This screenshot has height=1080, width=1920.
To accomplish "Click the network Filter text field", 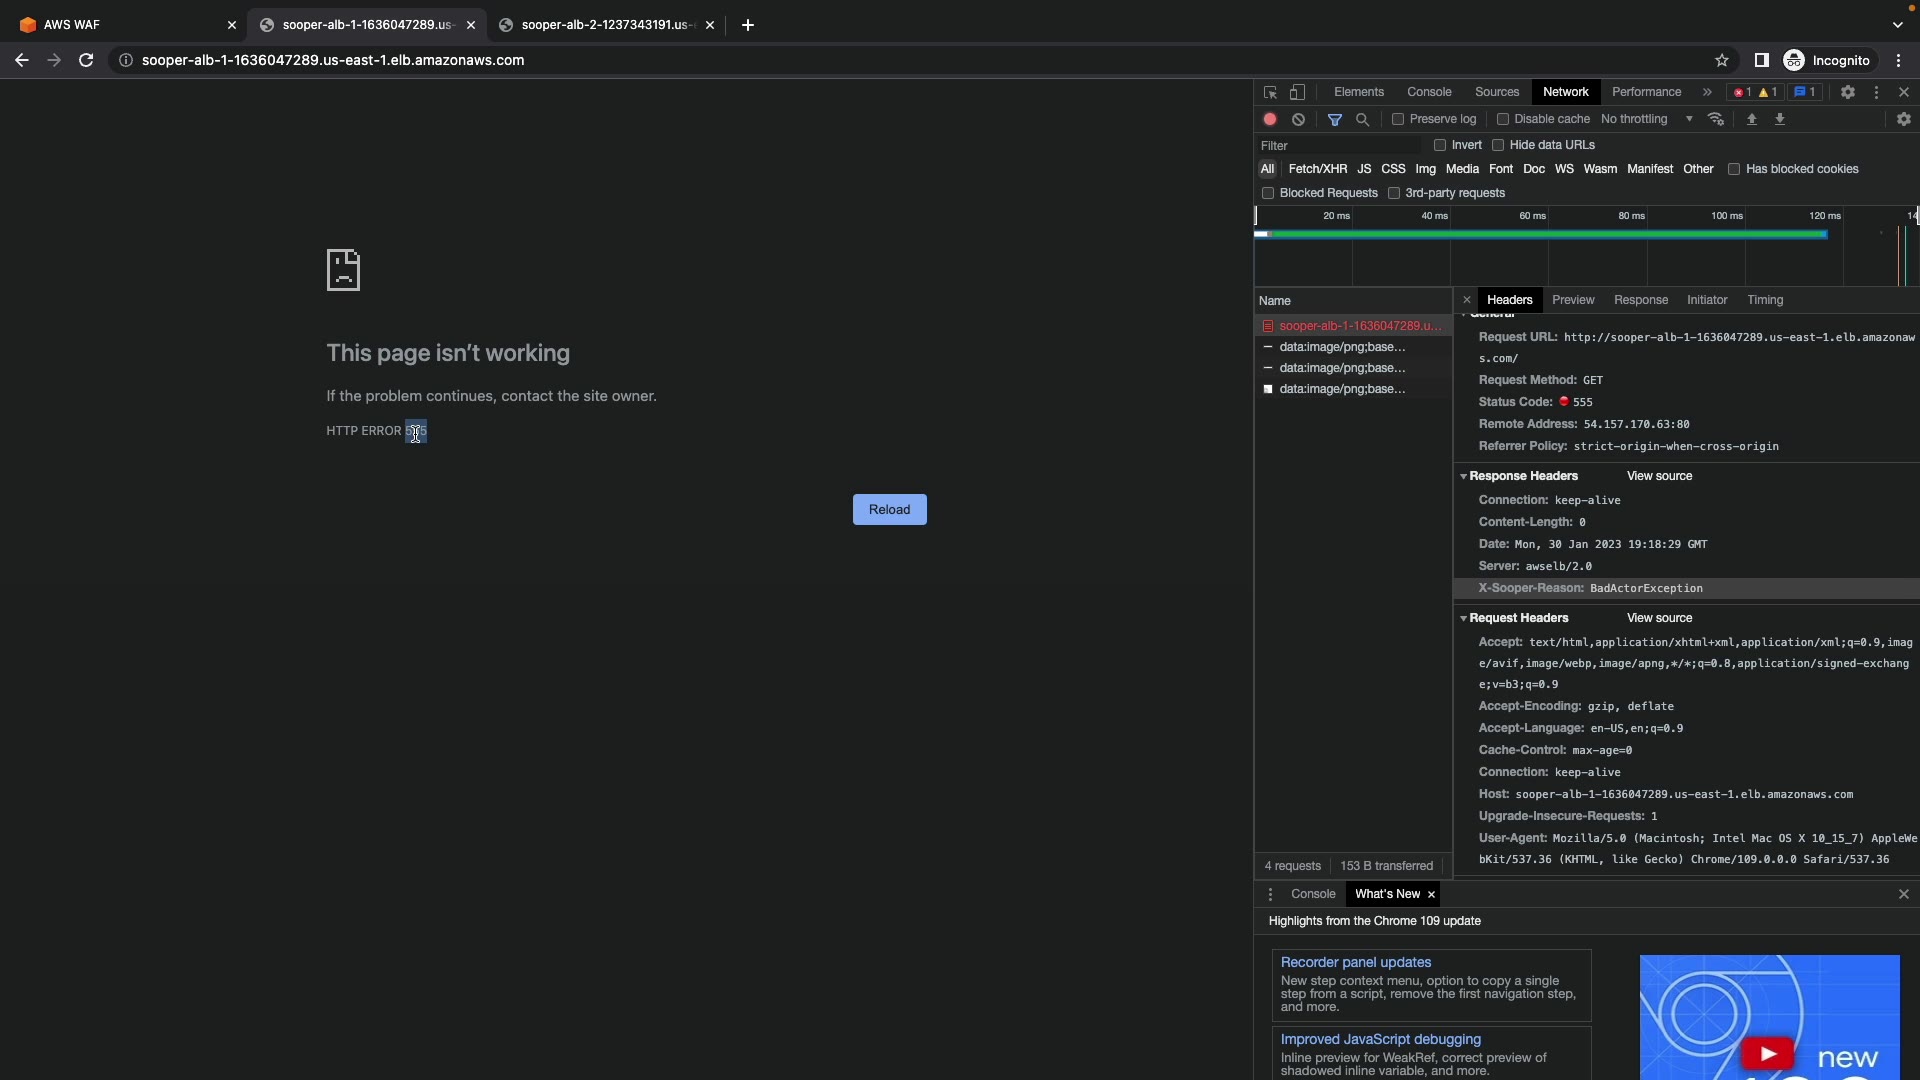I will pos(1340,146).
